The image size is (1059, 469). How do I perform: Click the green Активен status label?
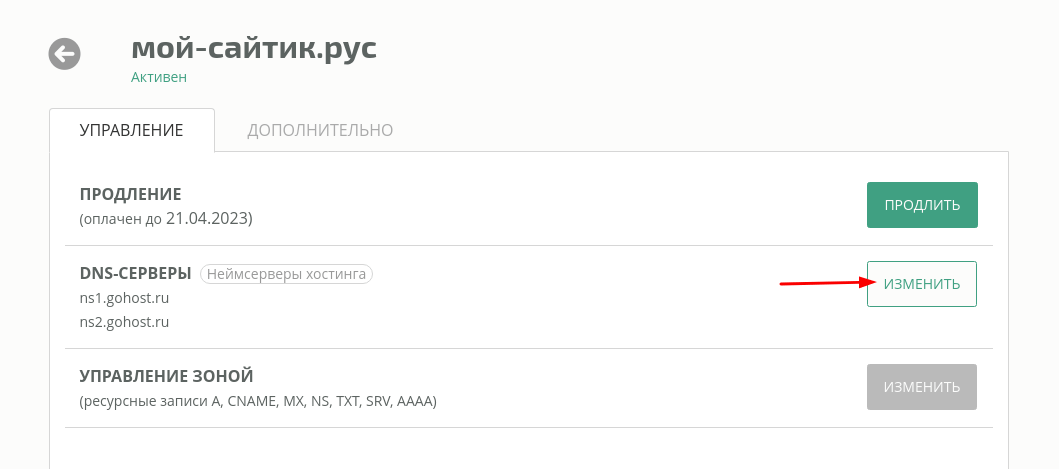click(x=159, y=77)
